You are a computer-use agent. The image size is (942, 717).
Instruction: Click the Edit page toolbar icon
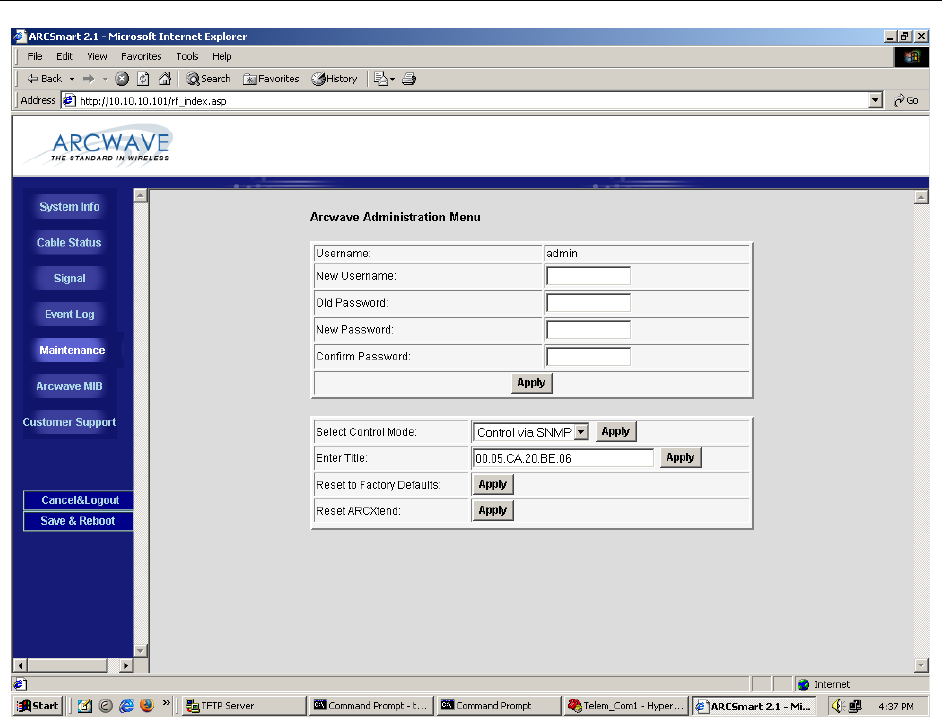point(381,79)
